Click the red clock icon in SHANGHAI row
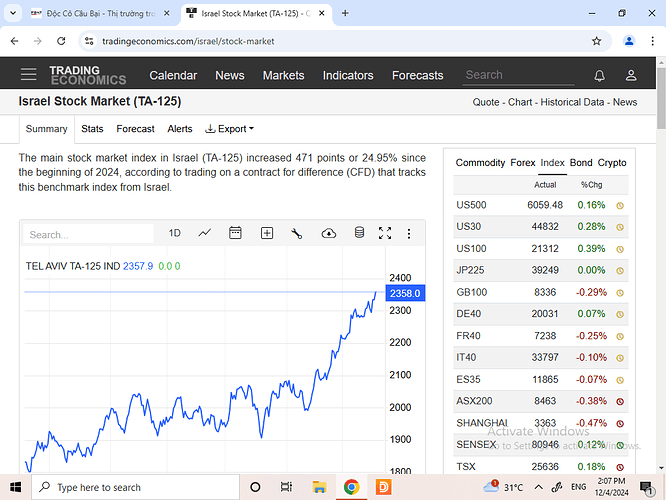Screen dimensions: 666x500 tap(620, 424)
